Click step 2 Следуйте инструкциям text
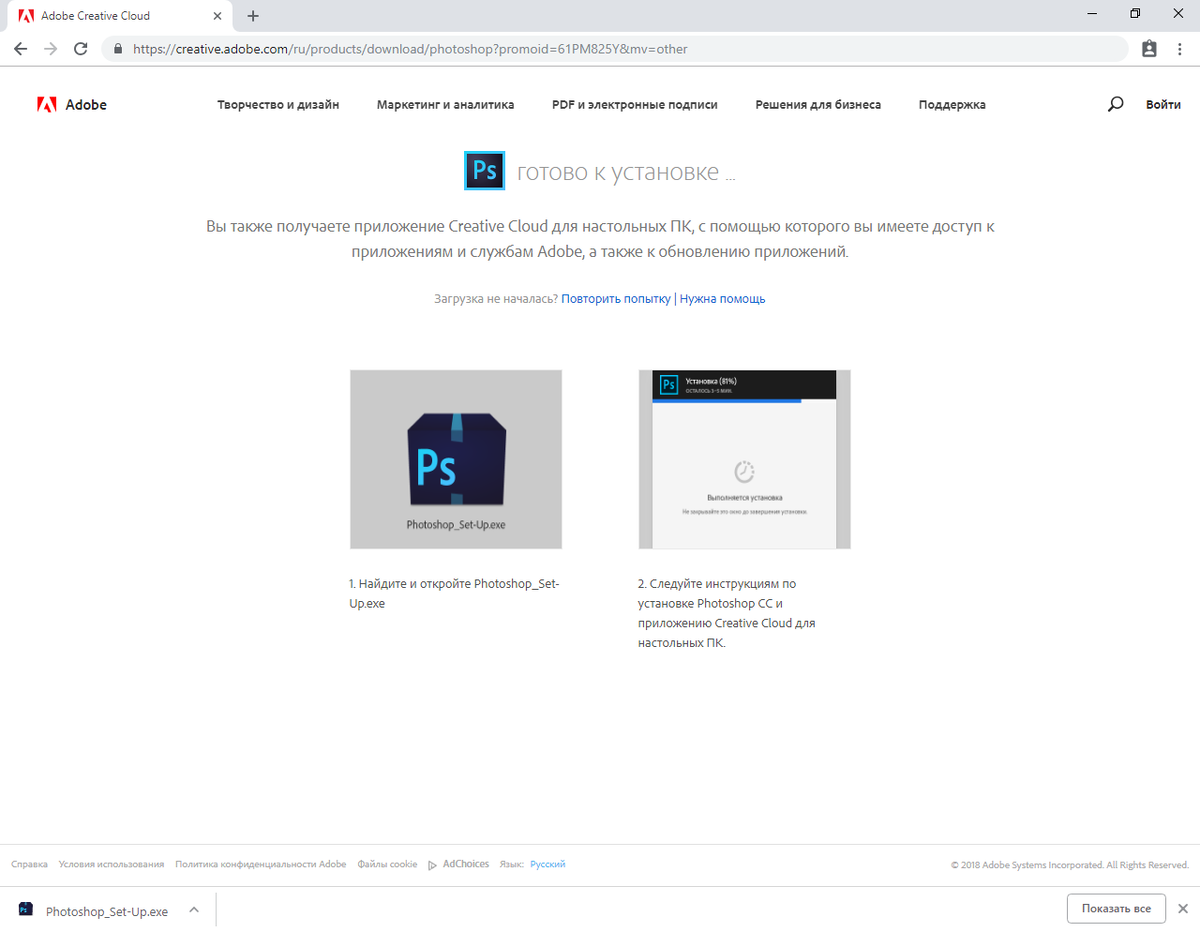 click(727, 613)
